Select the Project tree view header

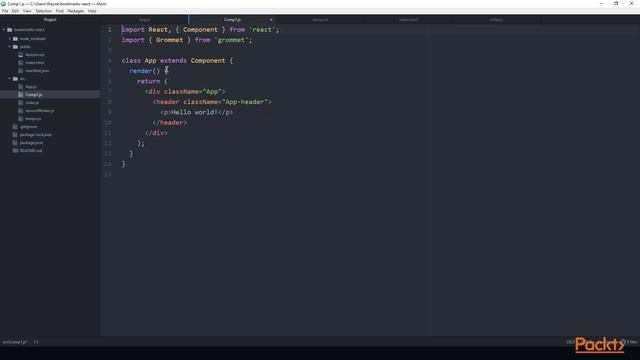point(50,20)
